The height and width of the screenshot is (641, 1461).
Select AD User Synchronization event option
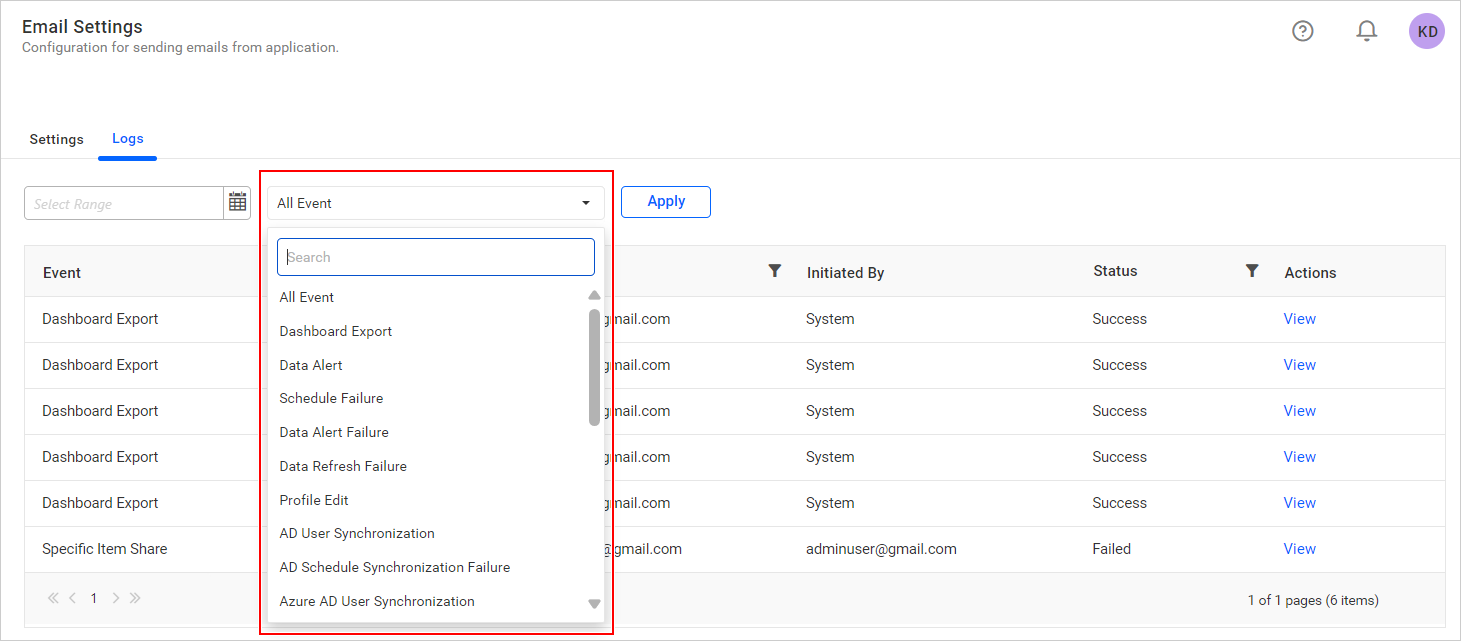[x=356, y=533]
